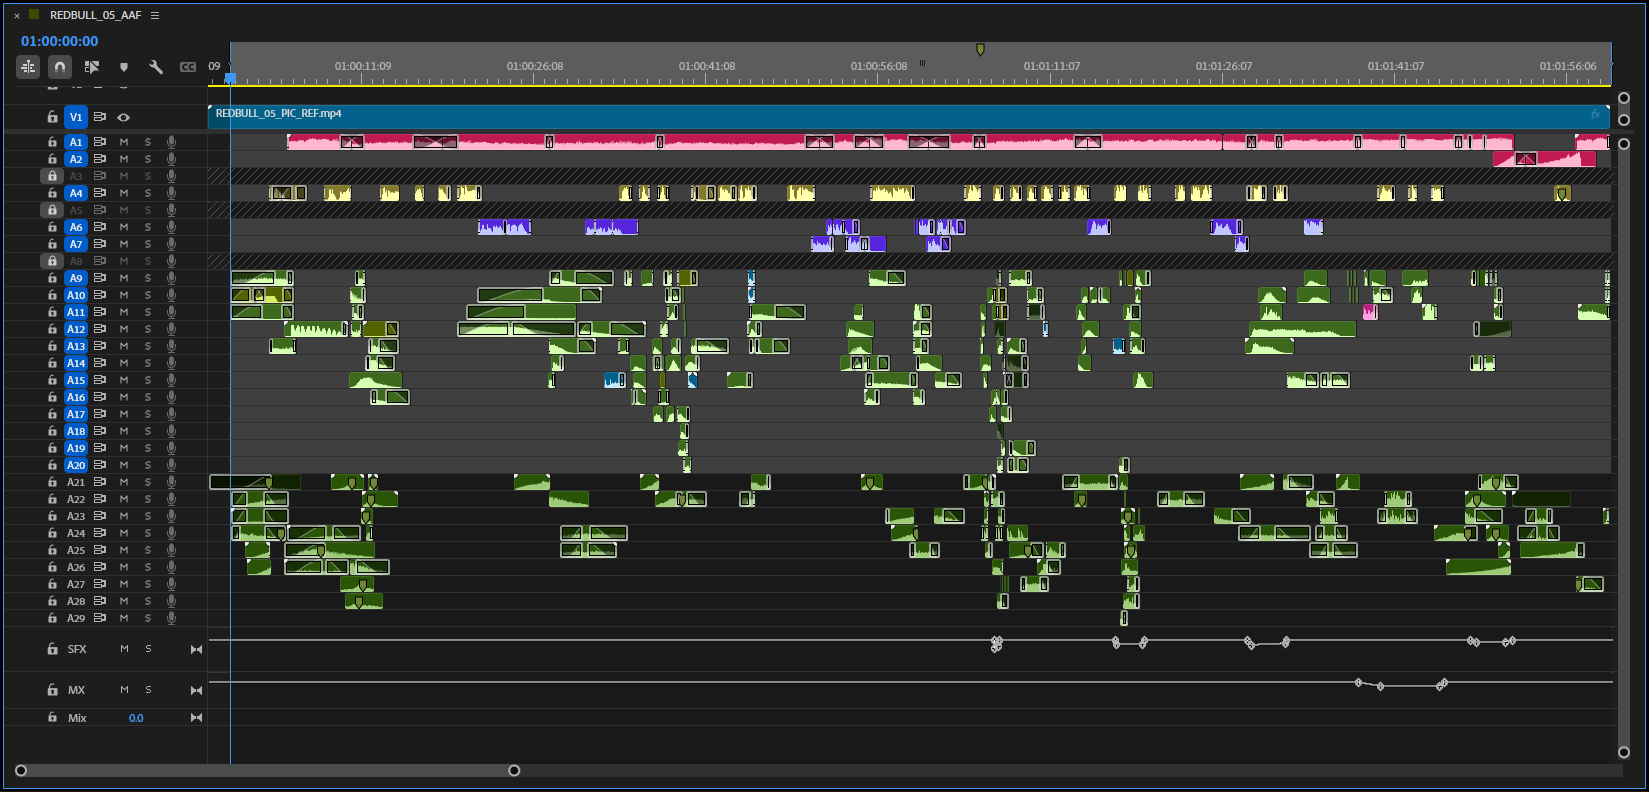Show keyframes control on MX track

(x=196, y=690)
